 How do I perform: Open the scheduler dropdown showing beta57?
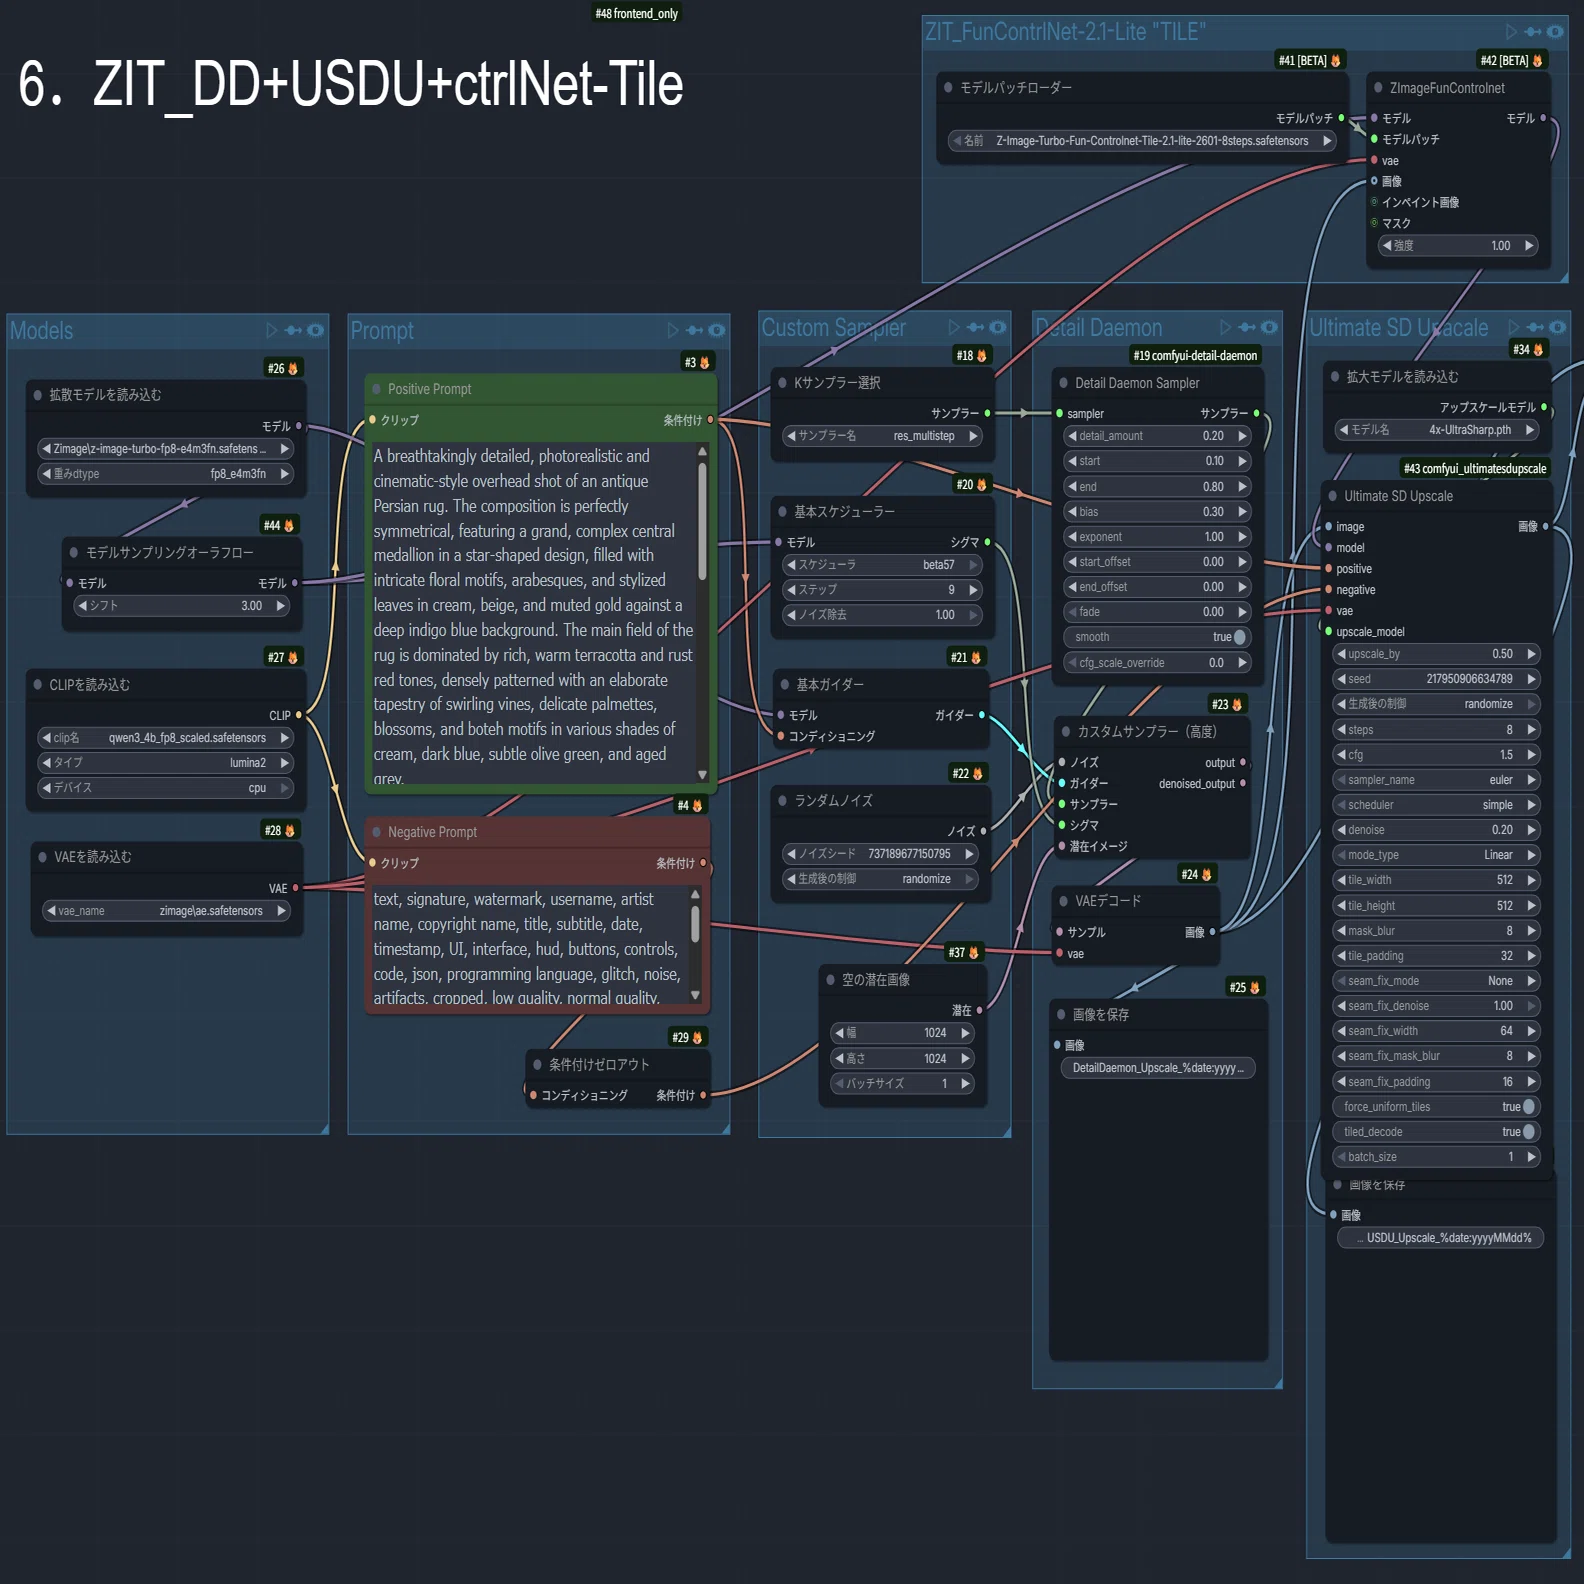tap(883, 565)
